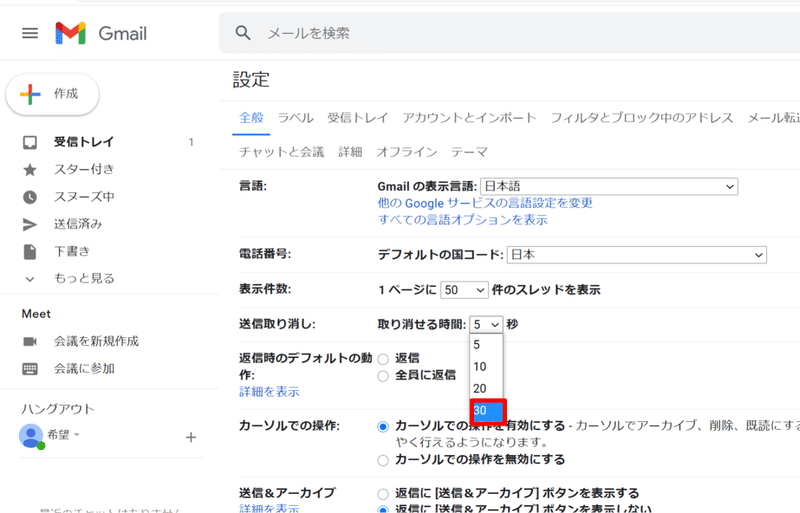
Task: Open the Gmail の表示言語 dropdown
Action: coord(609,187)
